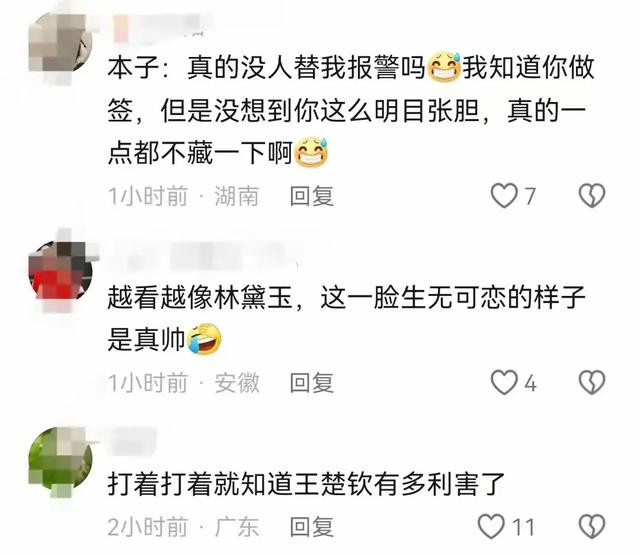Viewport: 640px width, 555px height.
Task: Open the green third commenter's avatar
Action: tap(60, 459)
